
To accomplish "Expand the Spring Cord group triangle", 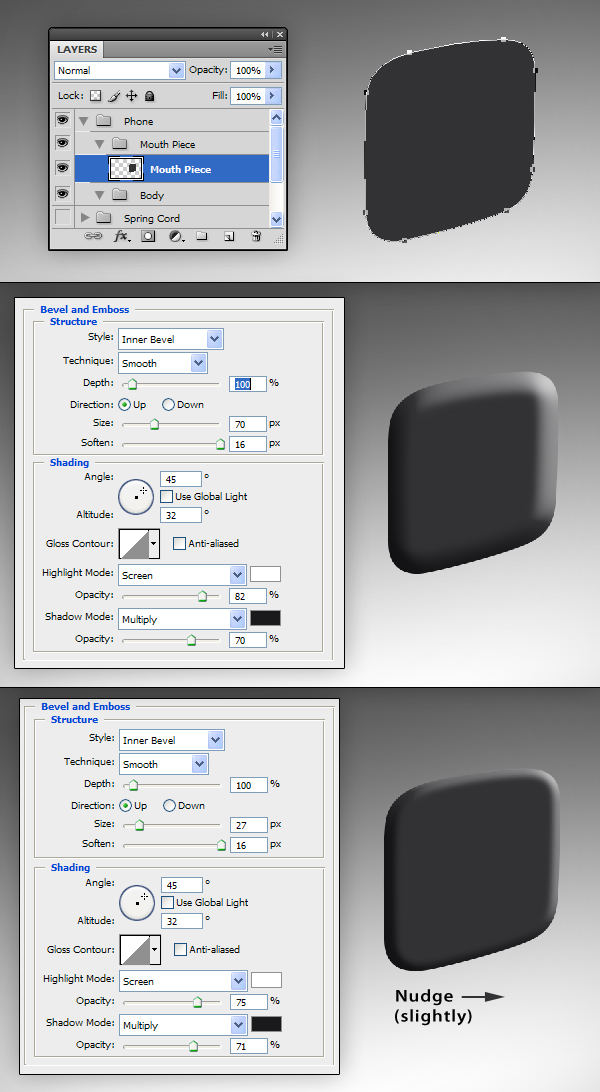I will 85,218.
